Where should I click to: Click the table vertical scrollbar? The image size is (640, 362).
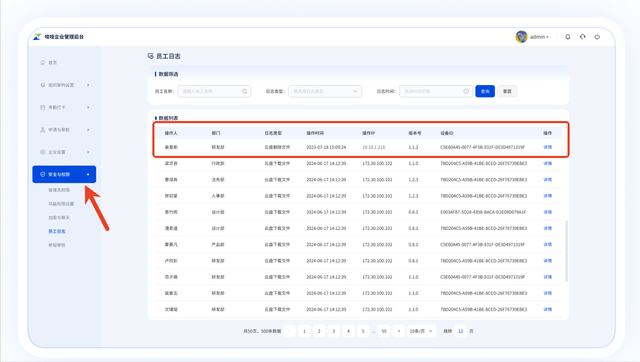566,251
